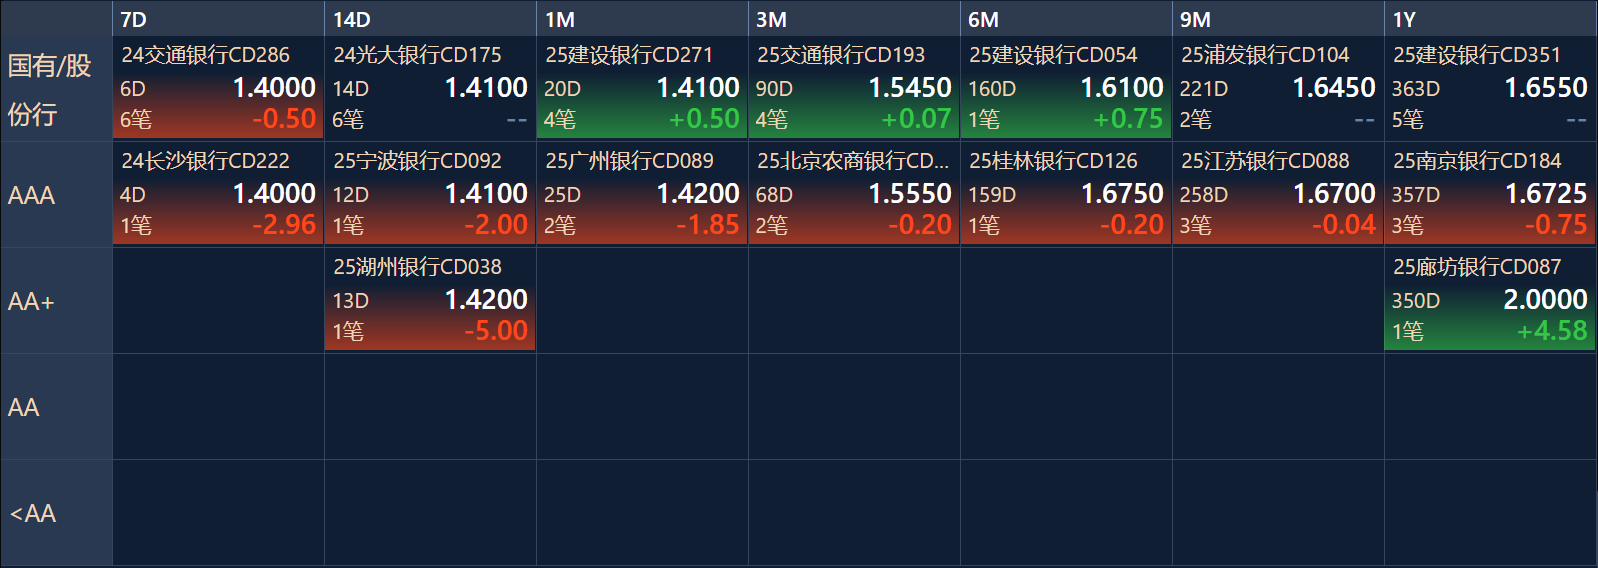Select the 1Y column header
Viewport: 1598px width, 568px height.
1490,19
